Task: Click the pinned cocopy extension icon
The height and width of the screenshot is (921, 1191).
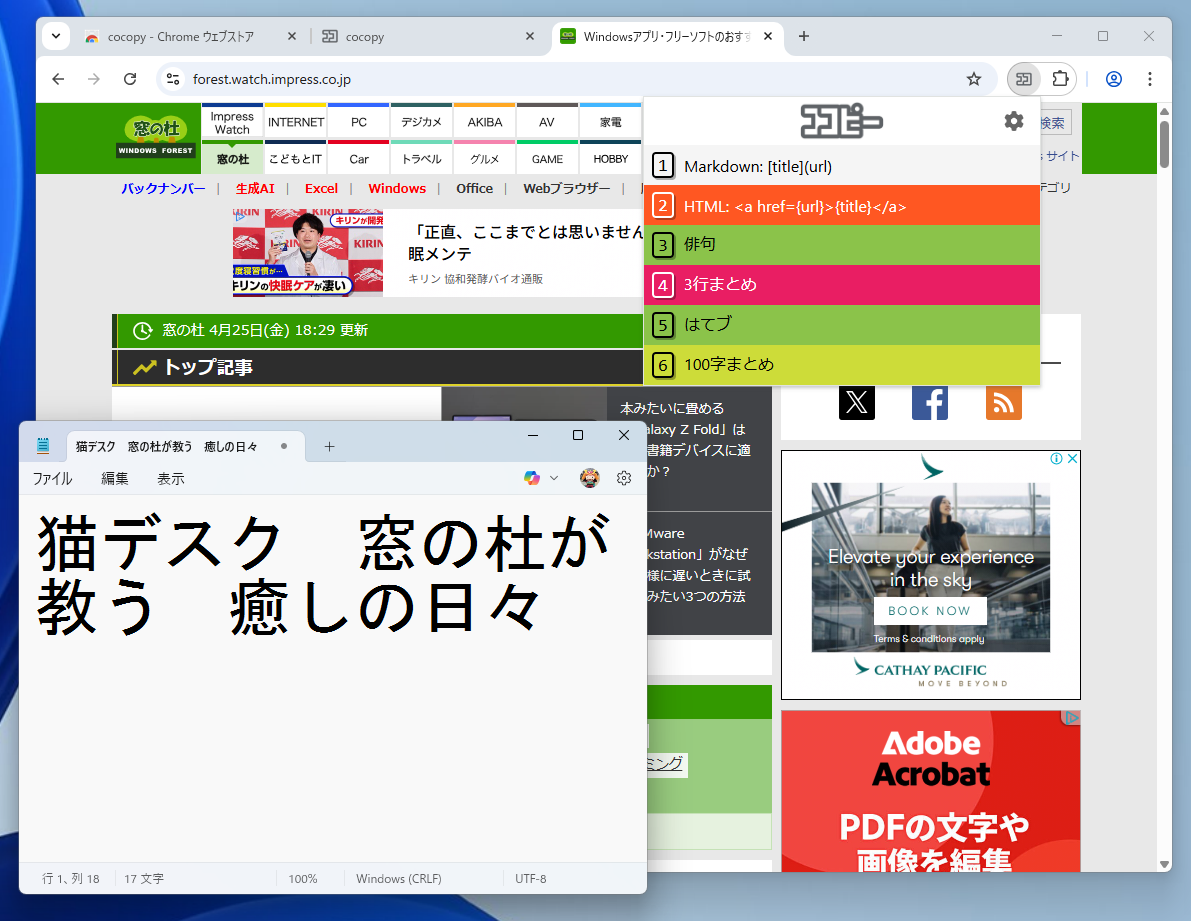Action: [x=1024, y=78]
